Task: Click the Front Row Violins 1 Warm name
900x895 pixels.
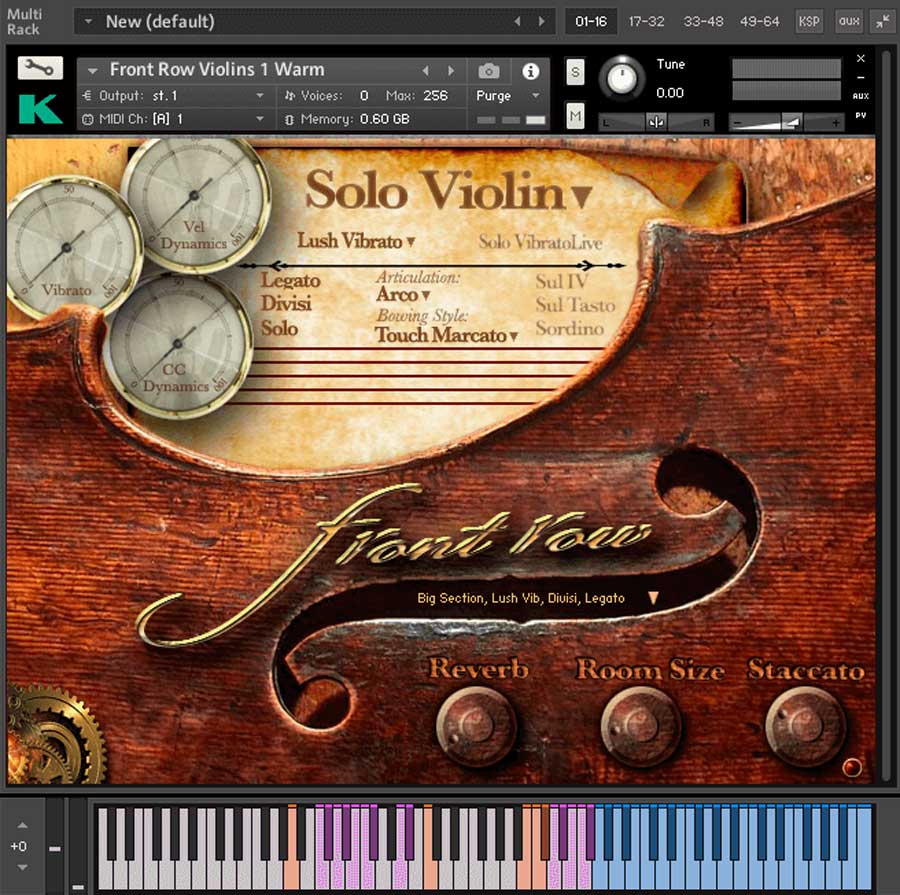Action: [x=217, y=69]
